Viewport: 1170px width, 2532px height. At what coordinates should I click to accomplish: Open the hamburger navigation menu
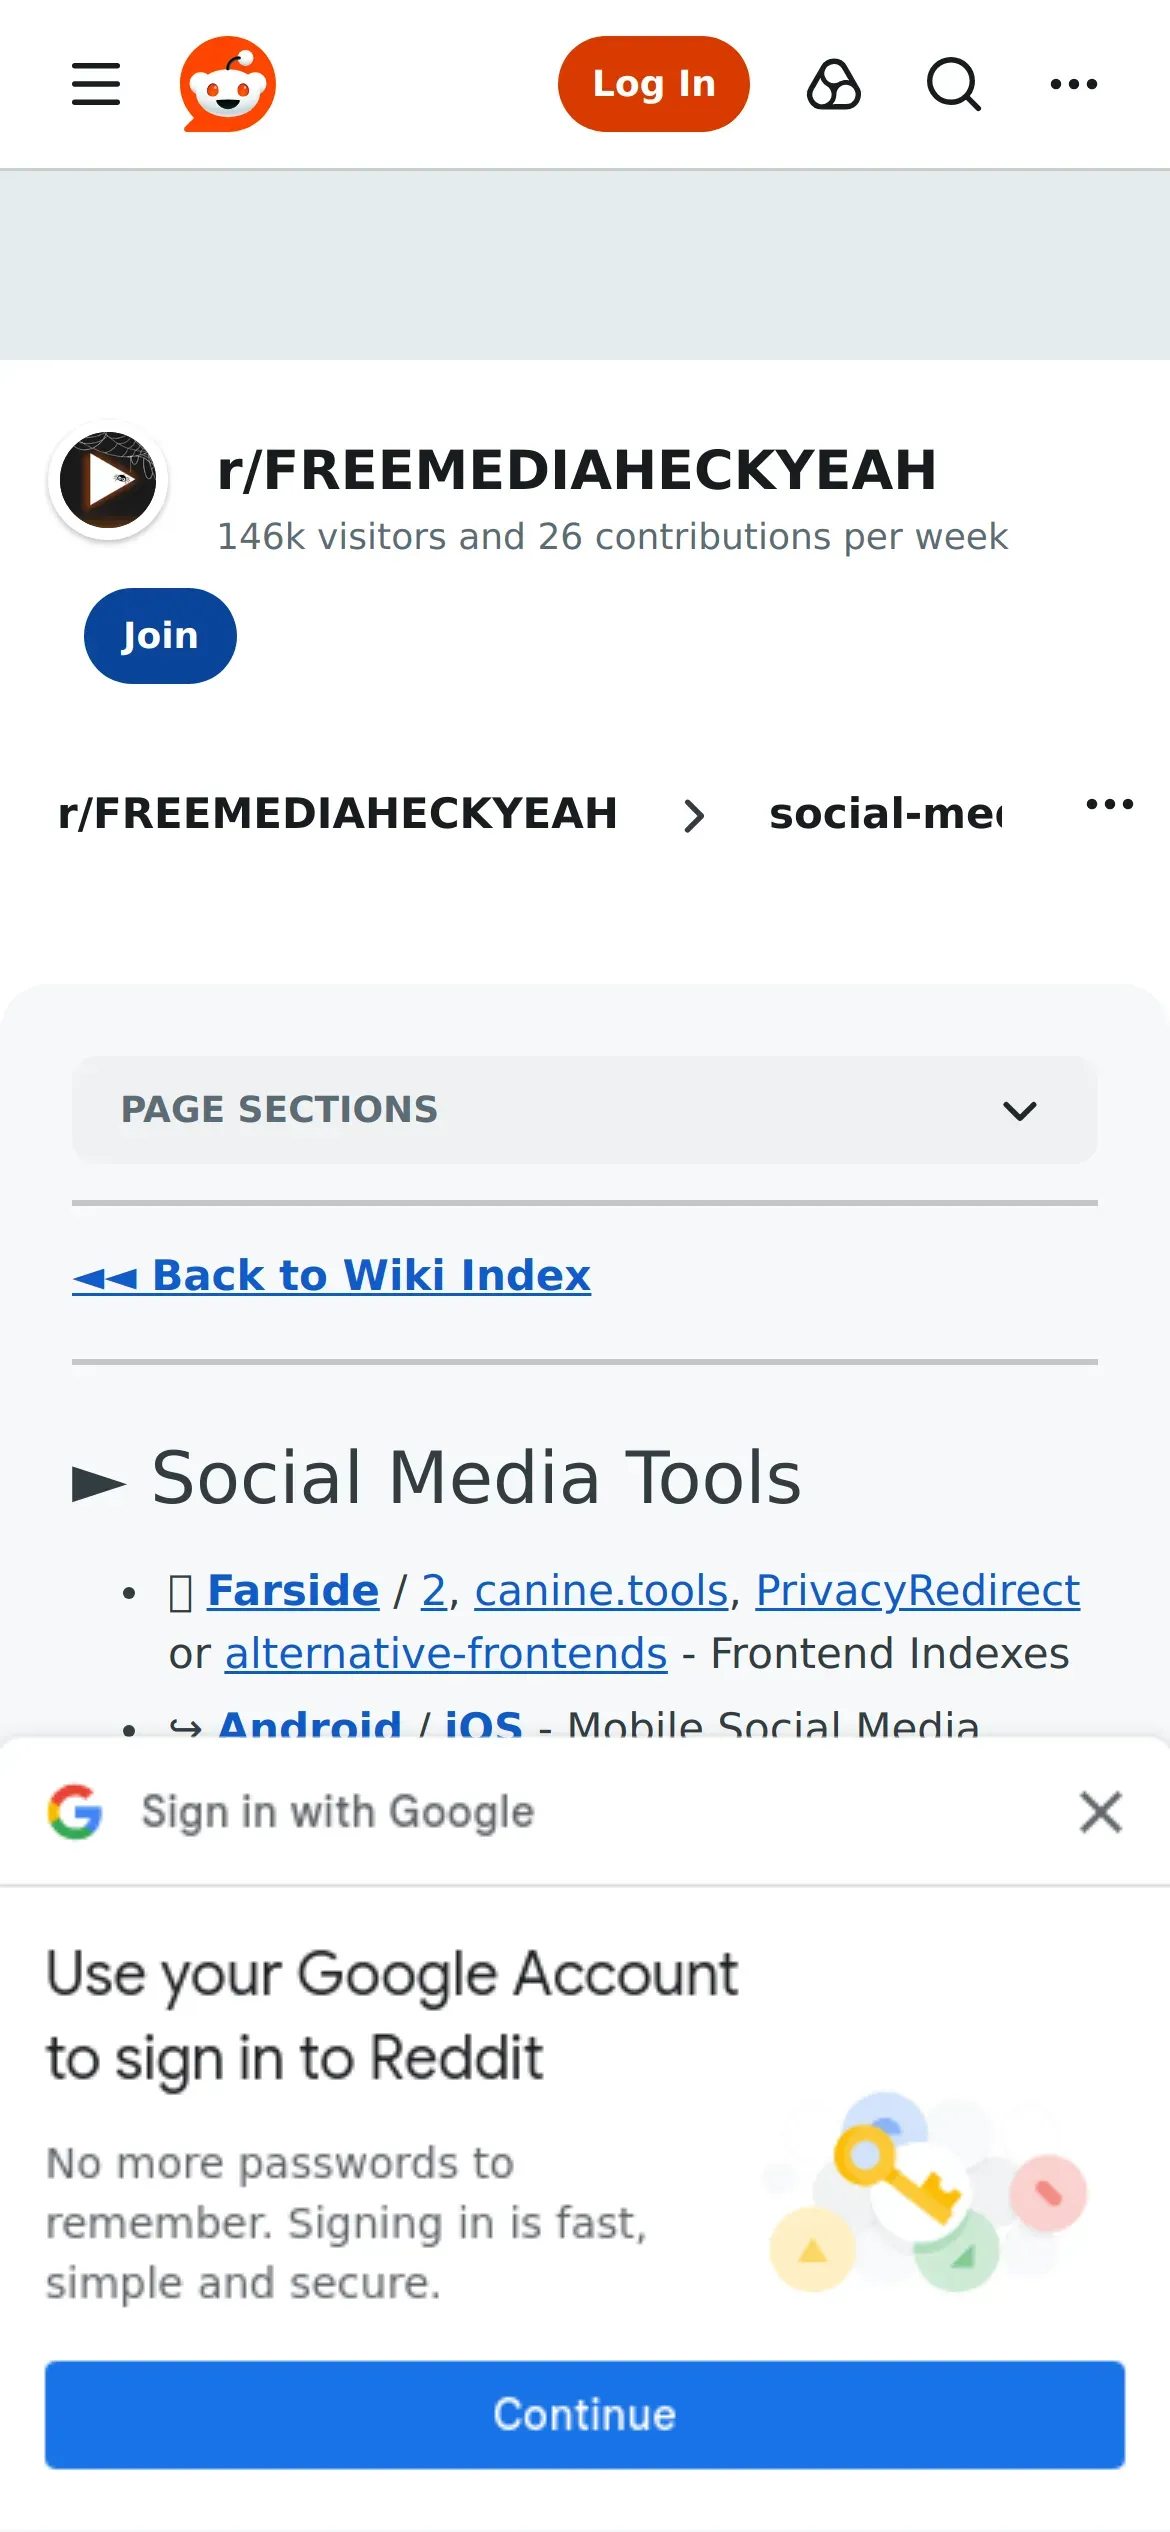tap(96, 84)
